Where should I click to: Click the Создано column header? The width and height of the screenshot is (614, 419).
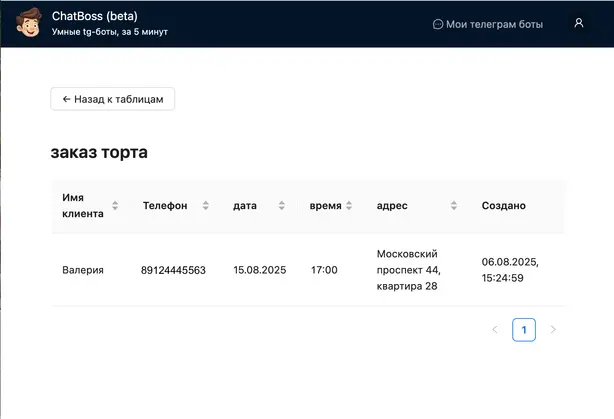click(504, 206)
